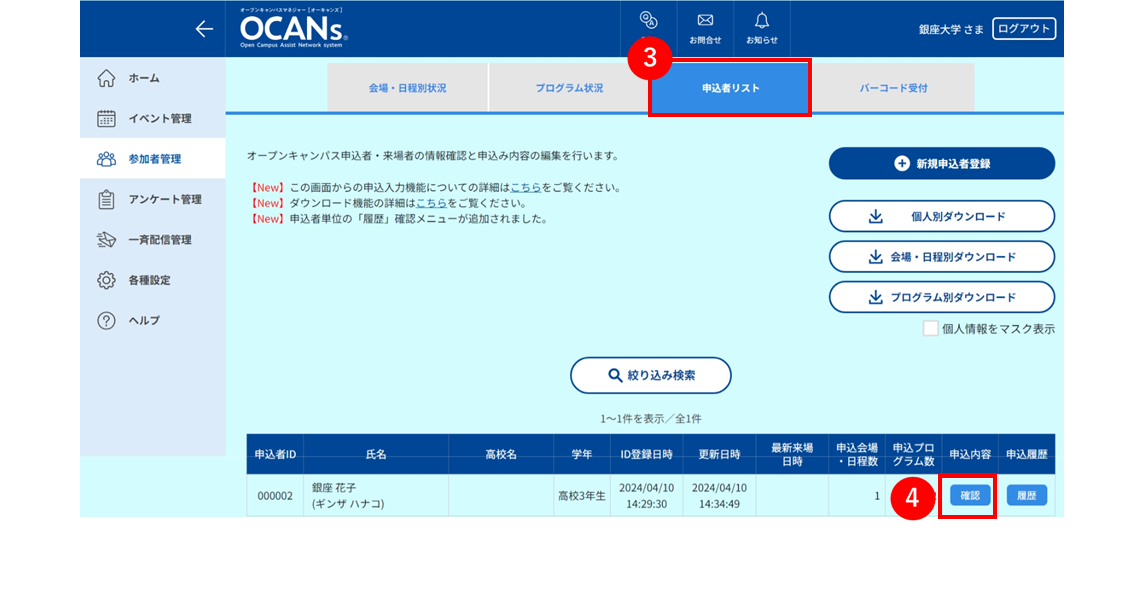Tick 個人情報をマスク表示 checkbox
The height and width of the screenshot is (604, 1148).
point(931,329)
